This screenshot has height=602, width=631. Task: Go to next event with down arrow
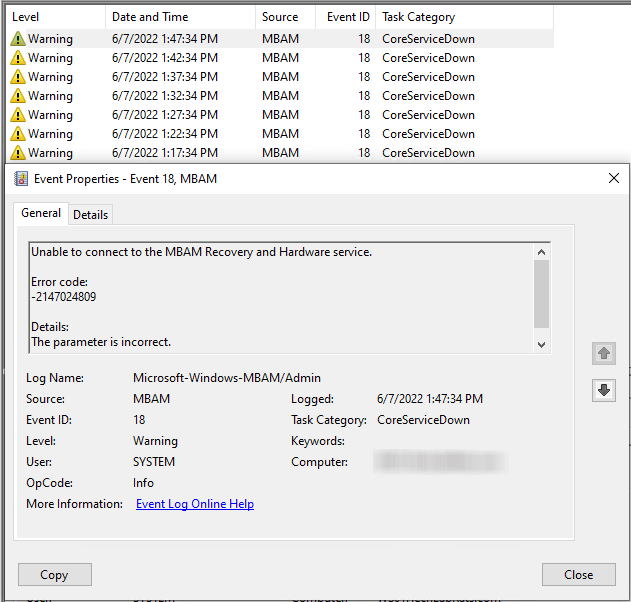(604, 390)
